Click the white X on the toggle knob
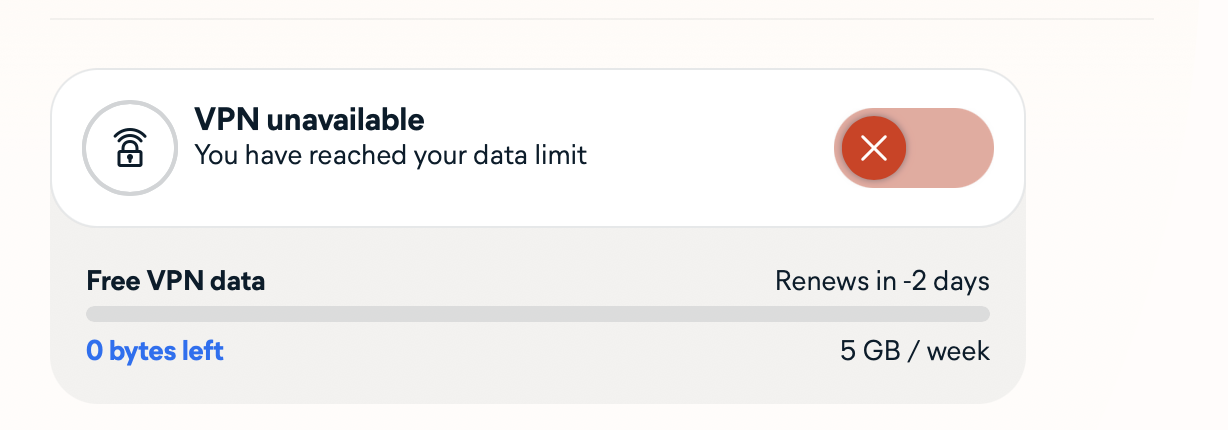 pyautogui.click(x=874, y=149)
